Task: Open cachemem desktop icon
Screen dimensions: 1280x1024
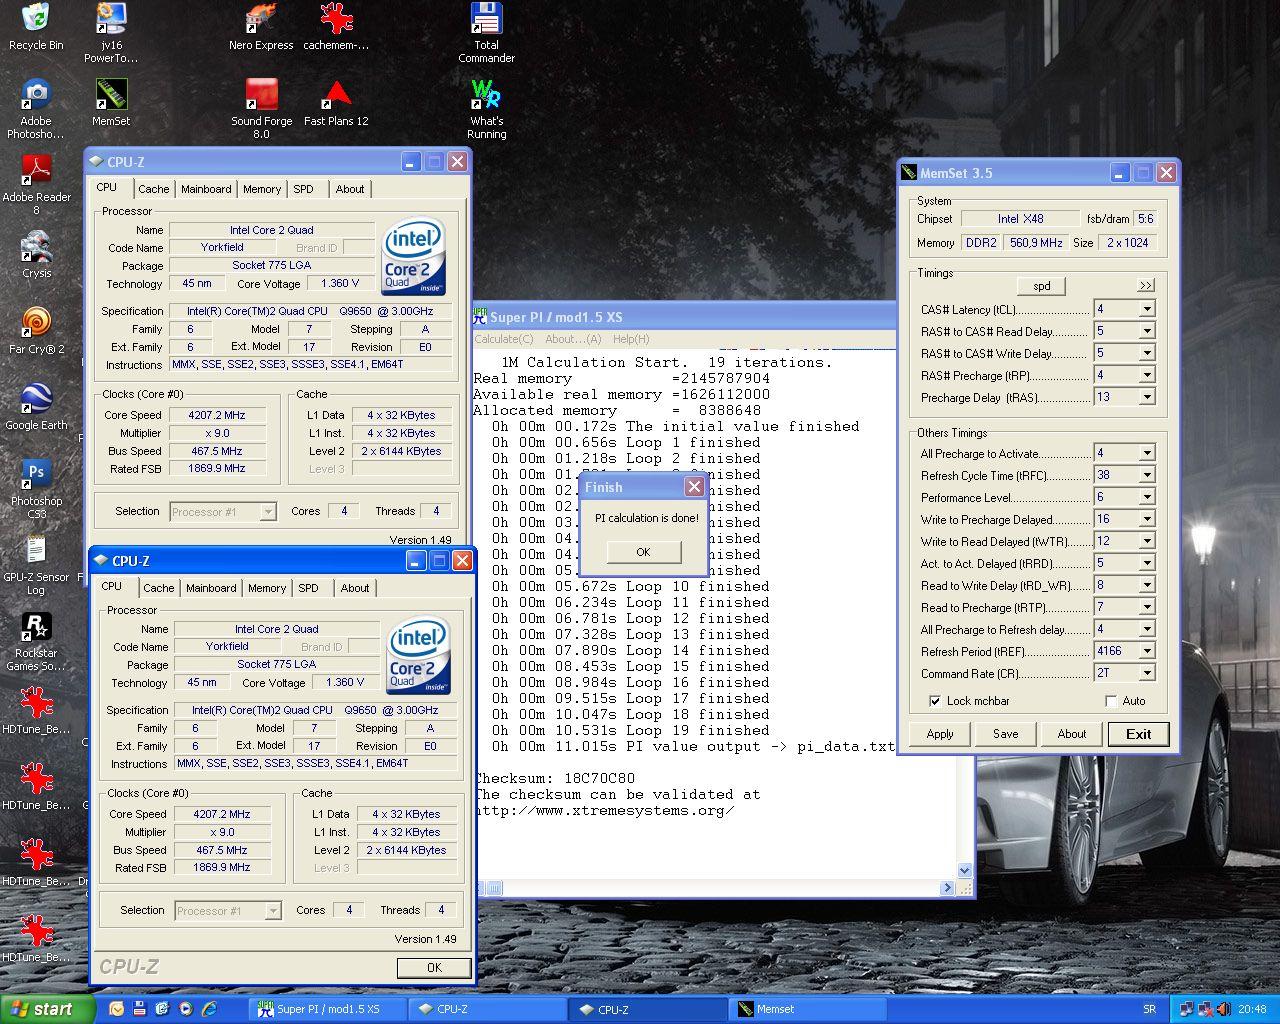Action: 336,27
